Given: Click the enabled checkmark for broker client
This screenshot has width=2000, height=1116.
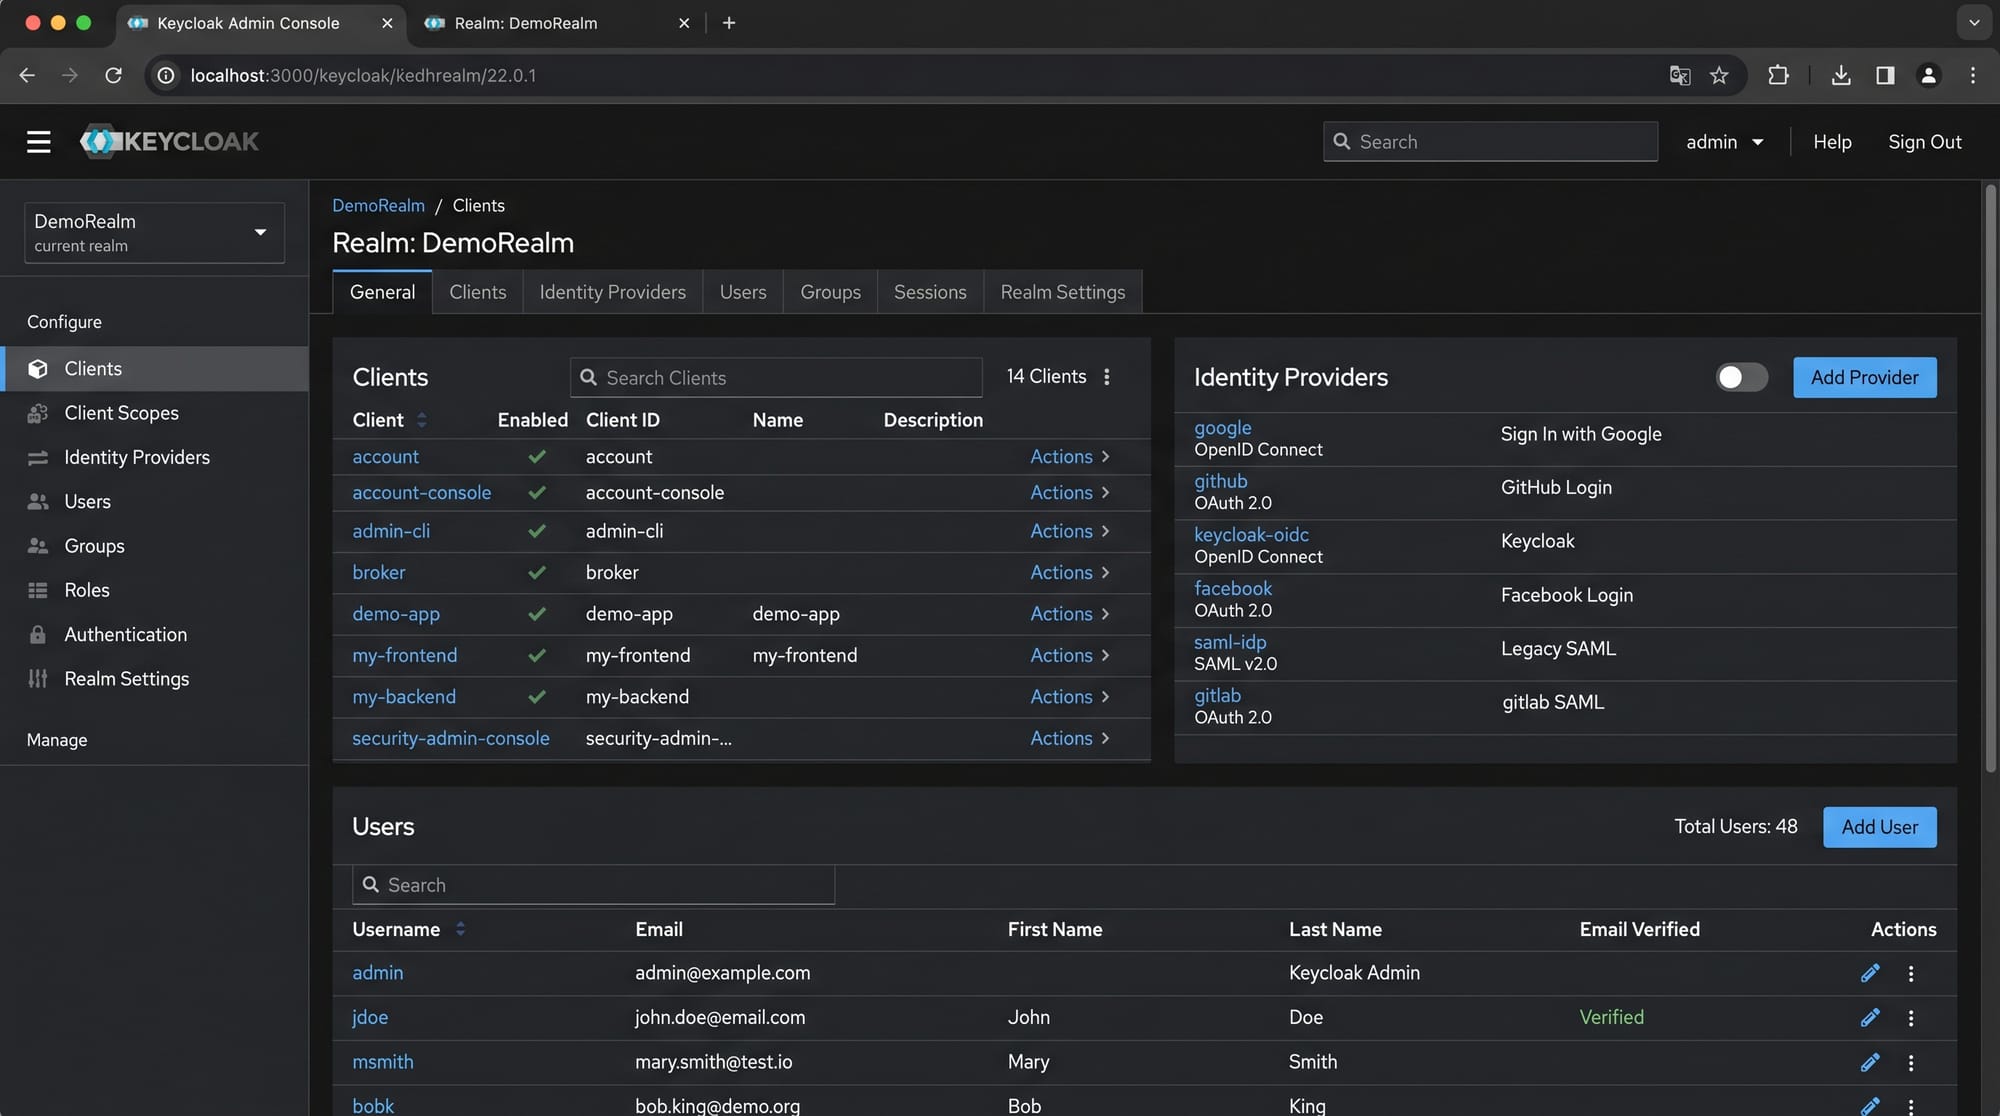Looking at the screenshot, I should (537, 573).
